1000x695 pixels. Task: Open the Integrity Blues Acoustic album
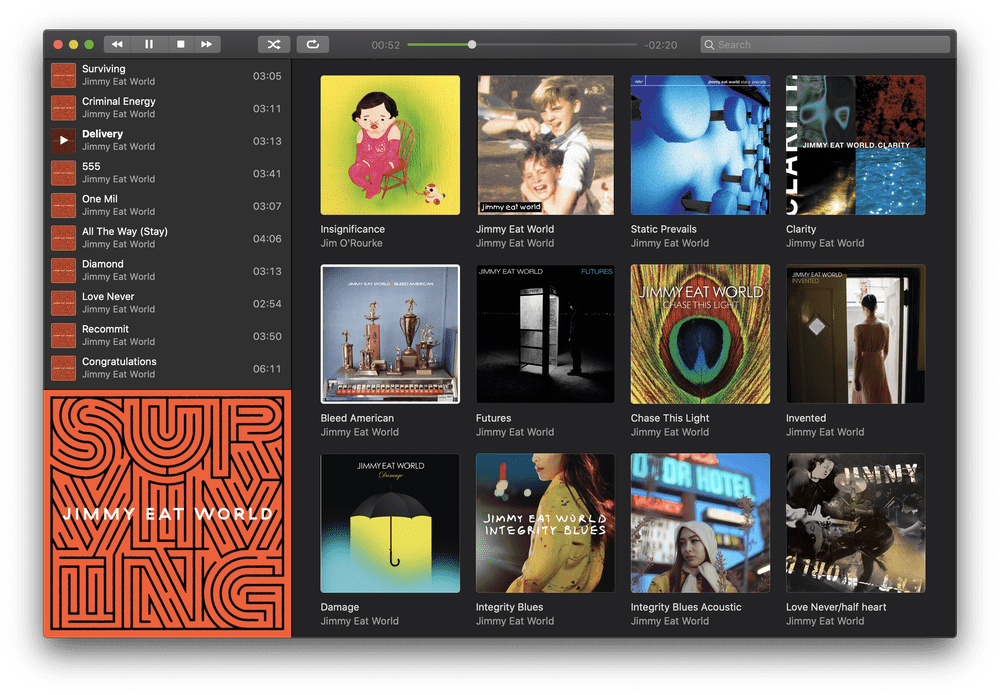[700, 523]
